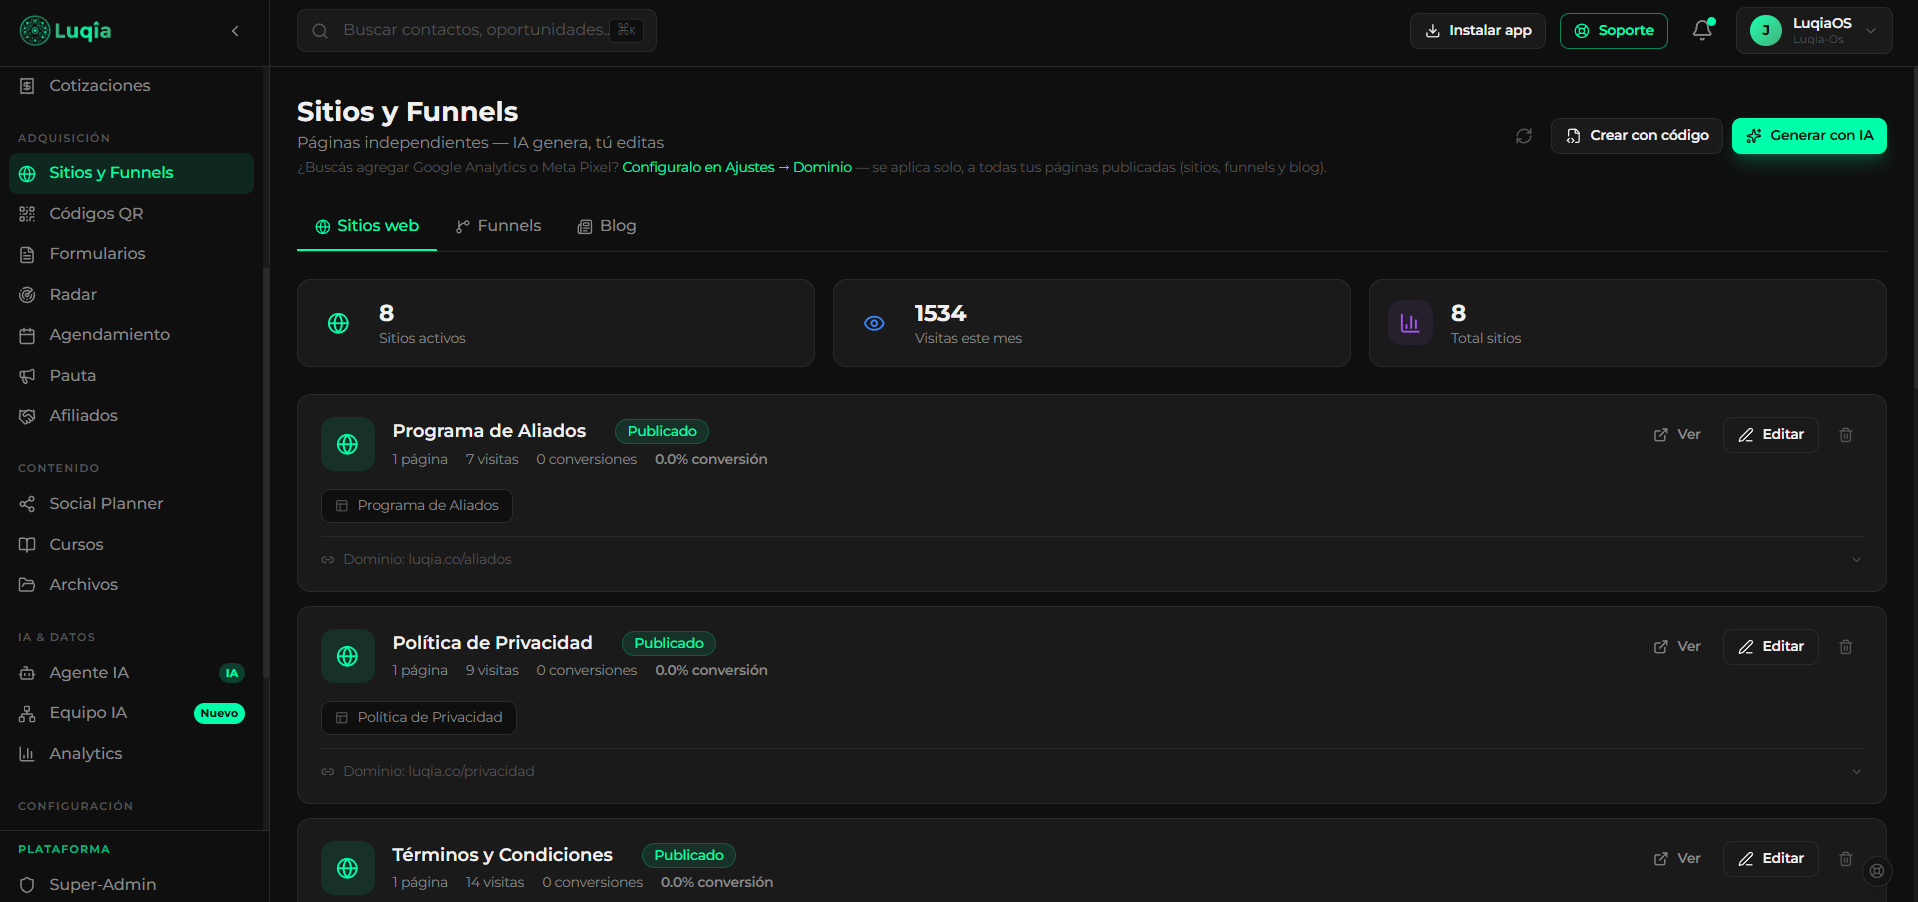1918x902 pixels.
Task: Click the Analytics chart icon
Action: [27, 754]
